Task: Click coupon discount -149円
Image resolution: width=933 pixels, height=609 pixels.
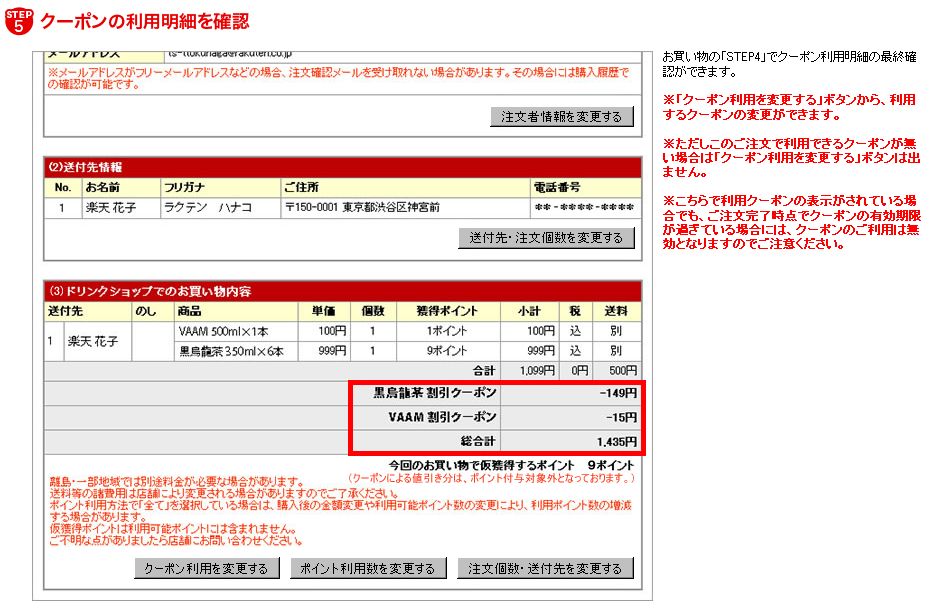Action: tap(618, 393)
